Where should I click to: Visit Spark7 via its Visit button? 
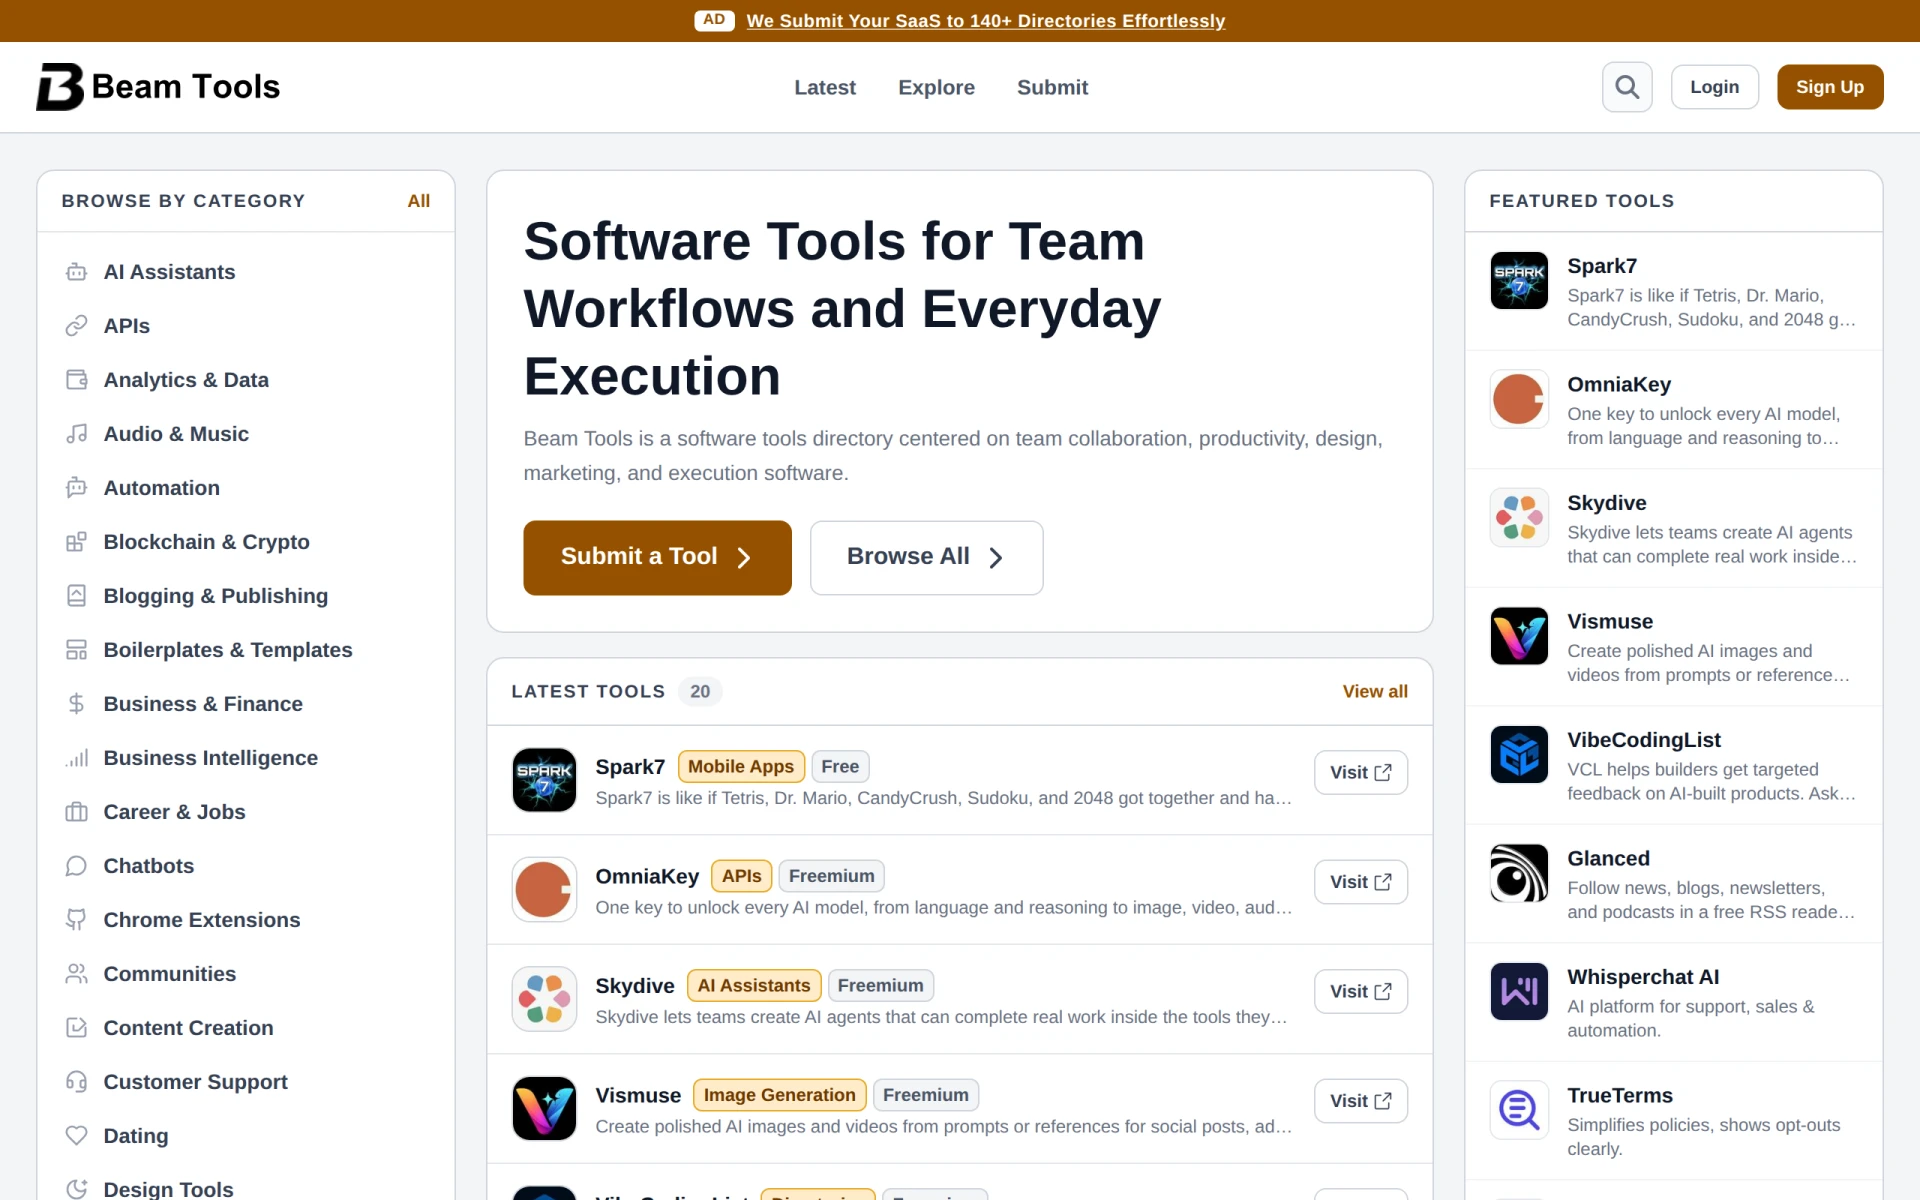click(1361, 772)
